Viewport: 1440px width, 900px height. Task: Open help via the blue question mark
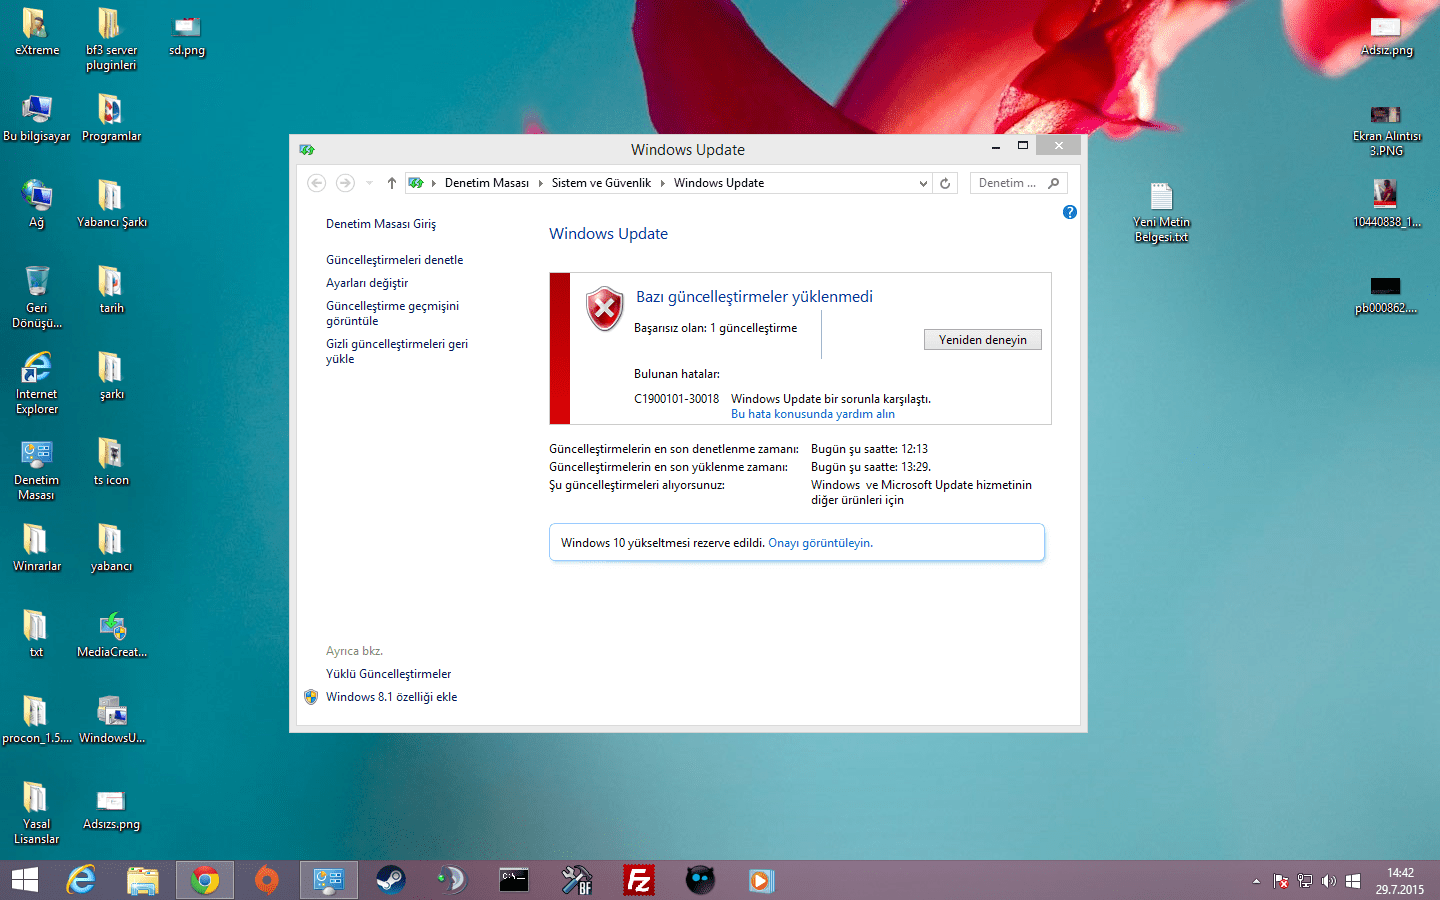tap(1070, 212)
